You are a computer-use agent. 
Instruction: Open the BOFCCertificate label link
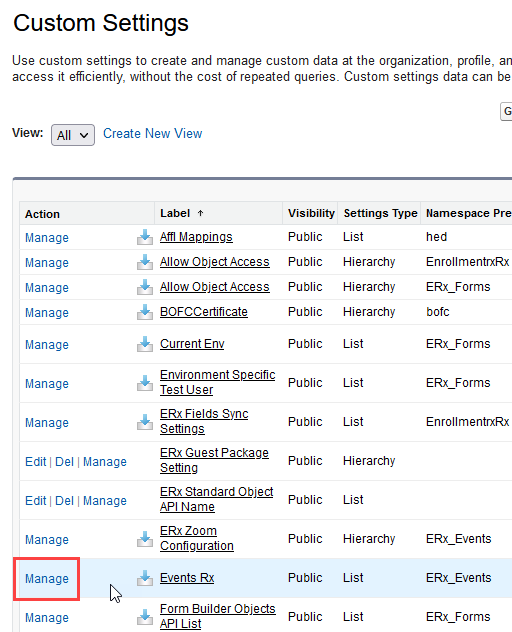[204, 312]
